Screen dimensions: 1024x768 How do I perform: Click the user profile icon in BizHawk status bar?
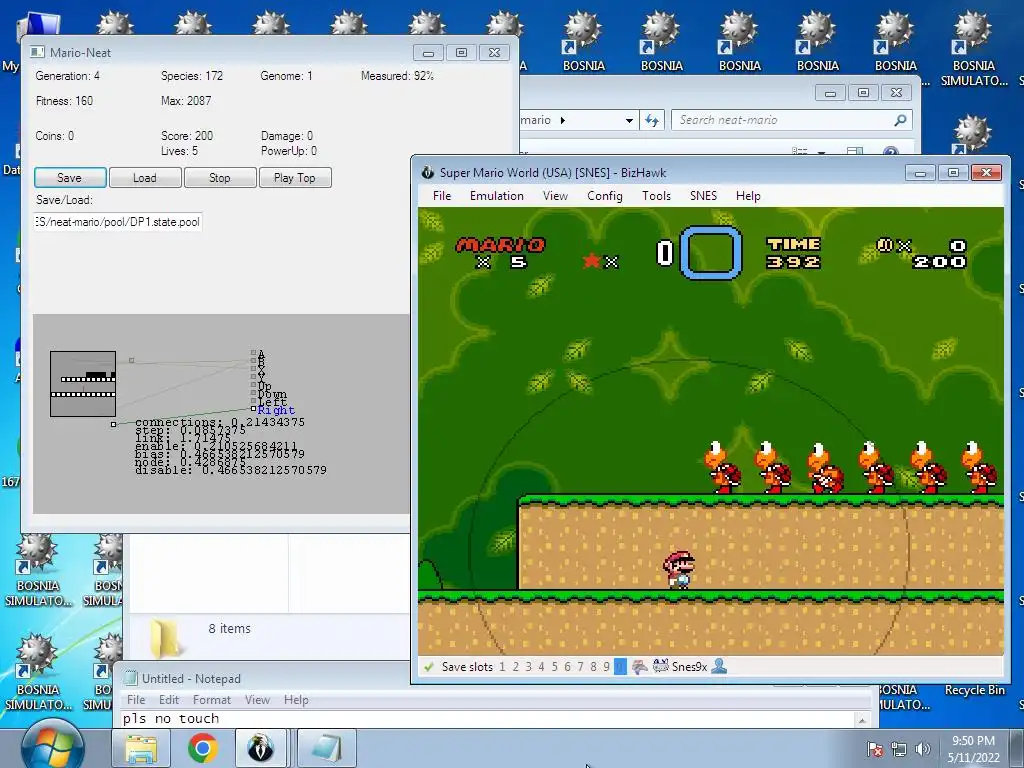click(719, 667)
